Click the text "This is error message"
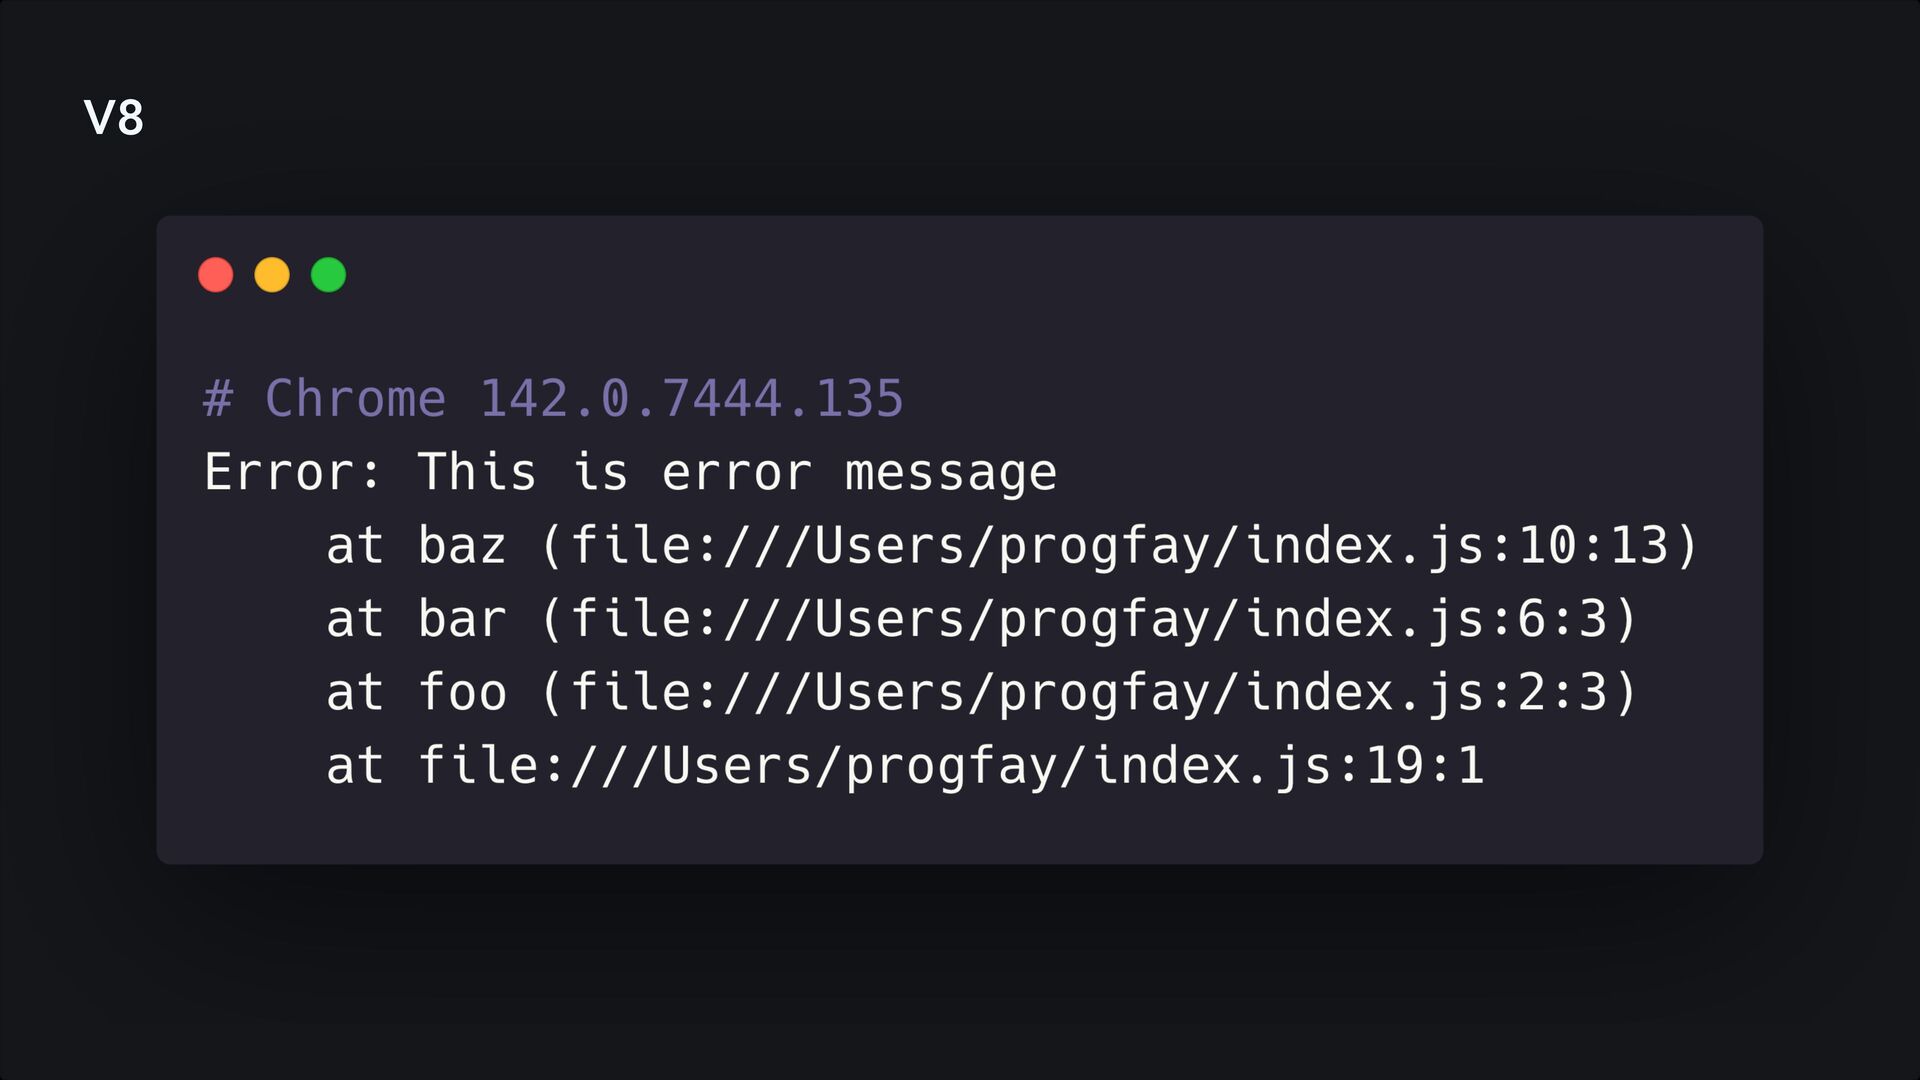1920x1080 pixels. pos(737,472)
